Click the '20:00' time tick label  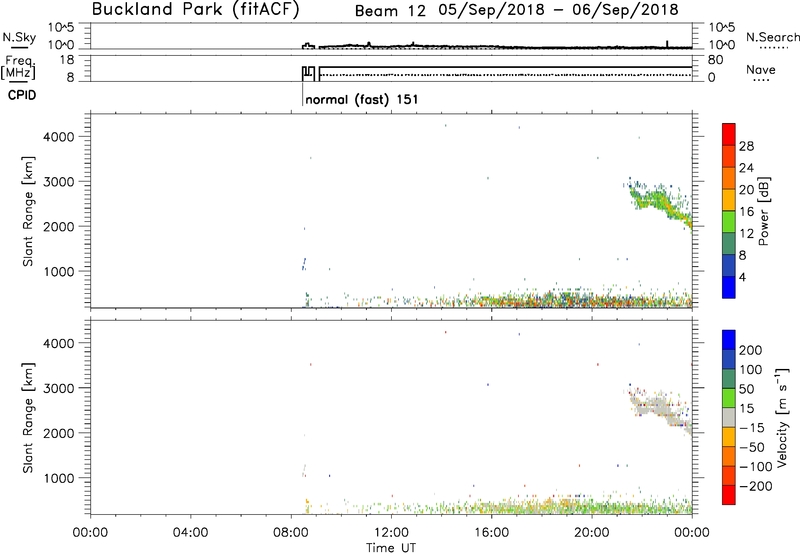[592, 533]
